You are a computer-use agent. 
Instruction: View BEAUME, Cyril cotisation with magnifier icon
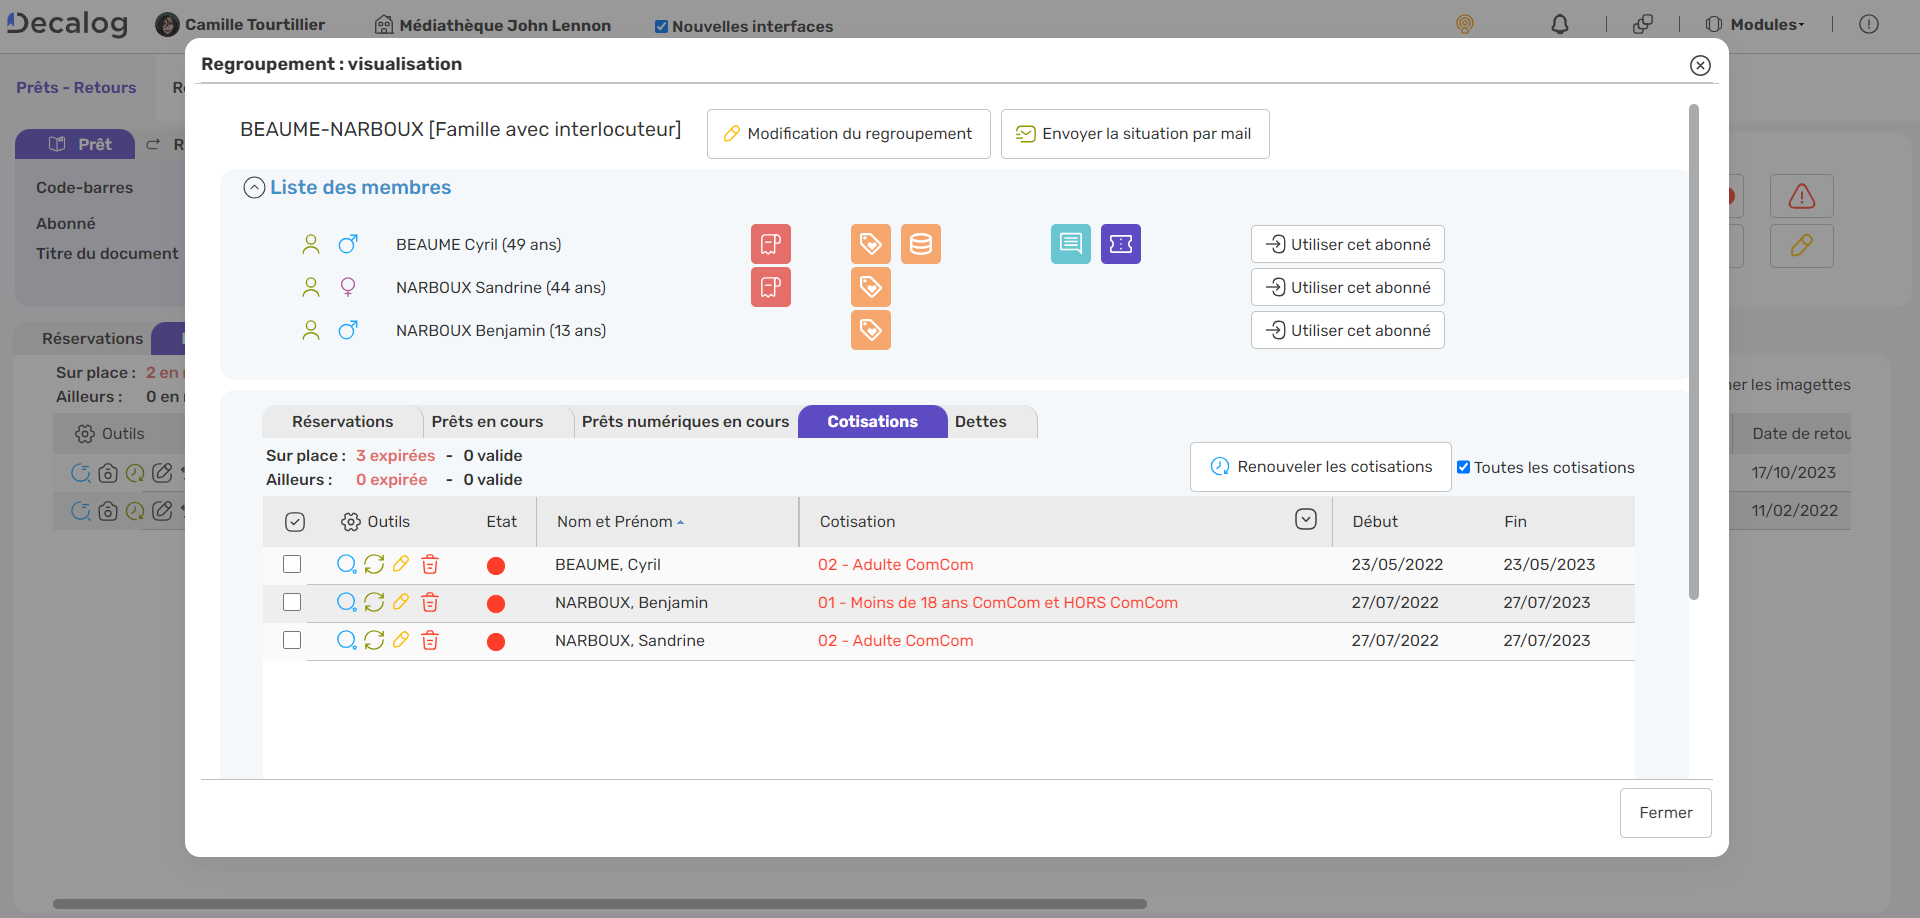[346, 565]
